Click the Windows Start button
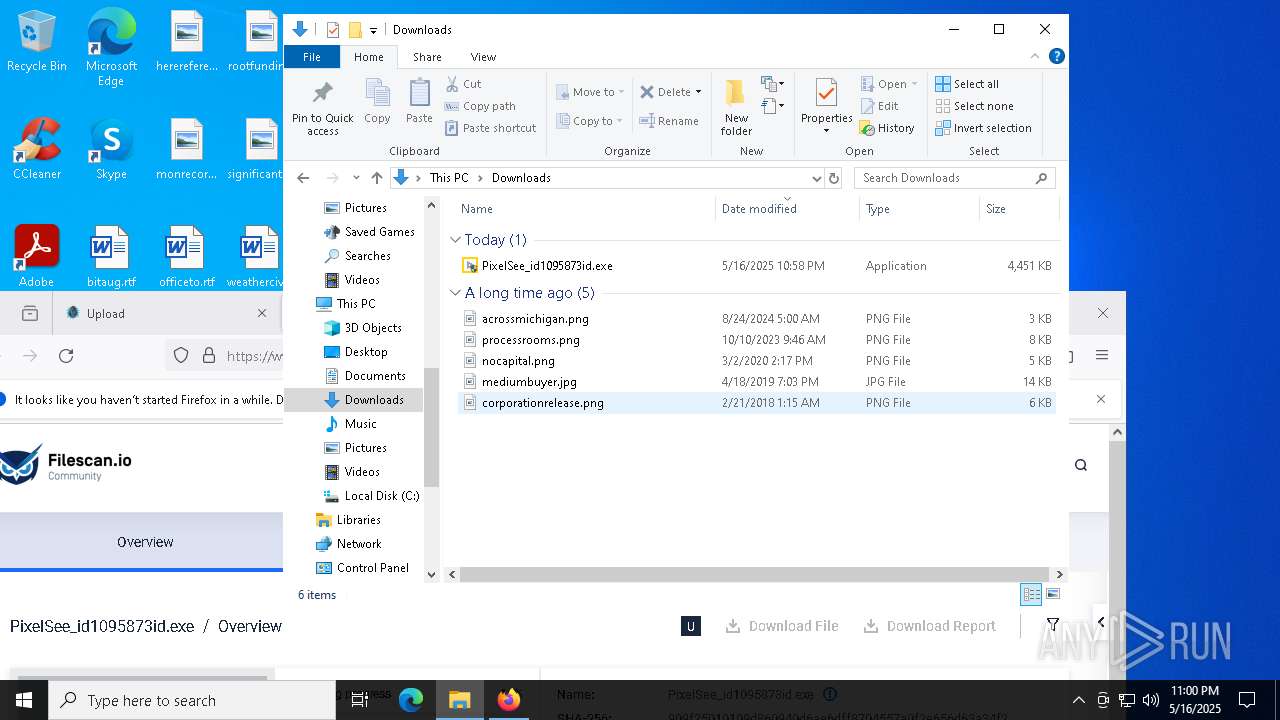 (24, 700)
